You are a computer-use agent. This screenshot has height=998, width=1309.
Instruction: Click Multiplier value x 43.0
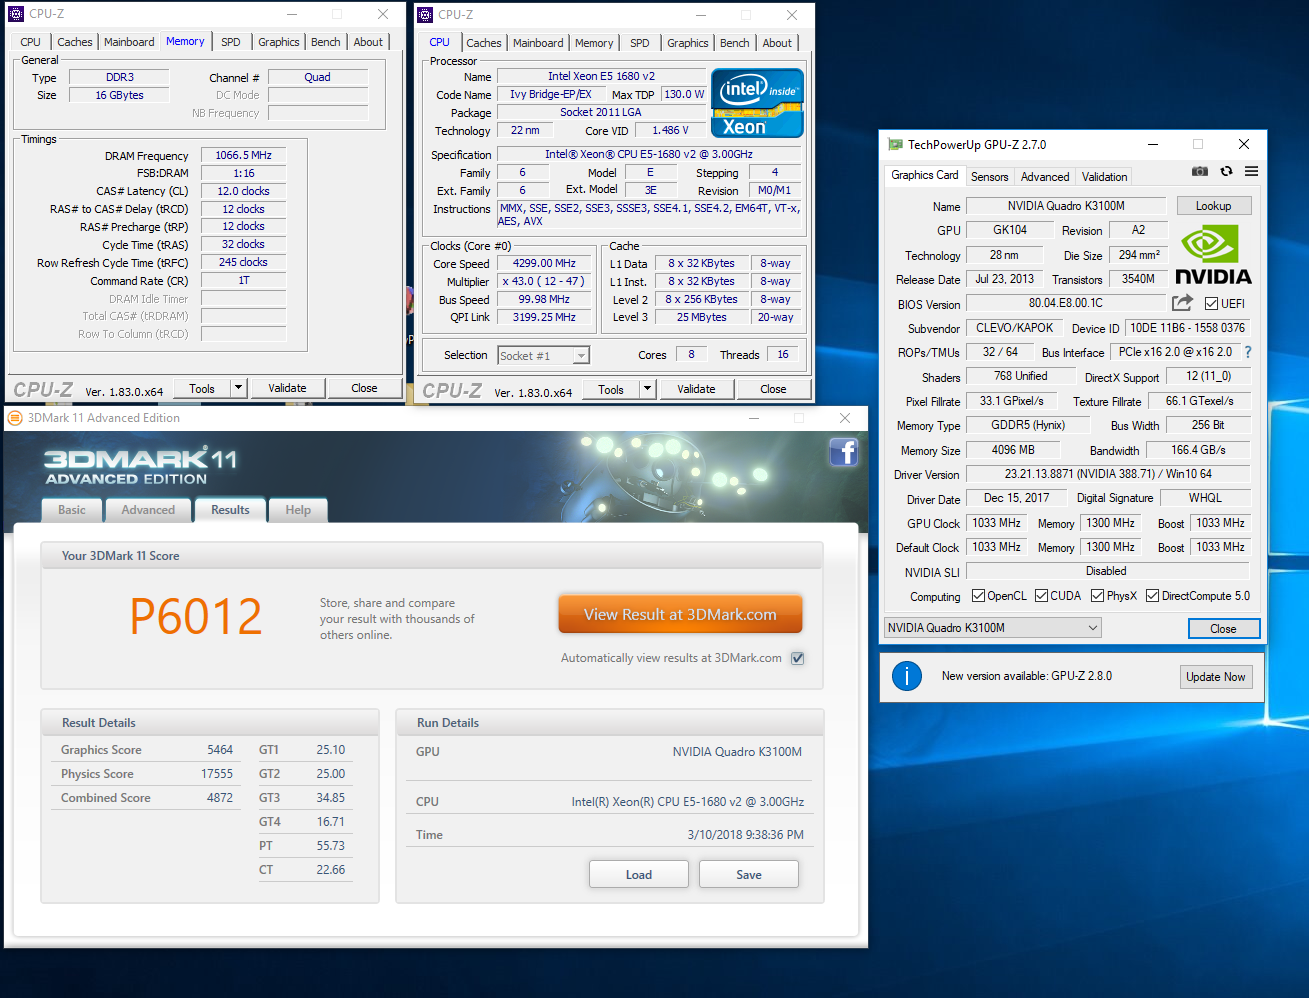point(545,281)
